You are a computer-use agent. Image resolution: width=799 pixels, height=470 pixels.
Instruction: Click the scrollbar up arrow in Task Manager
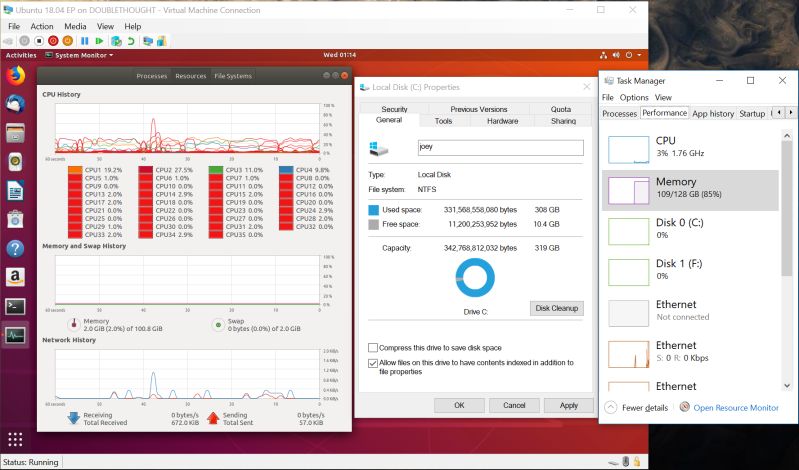787,136
